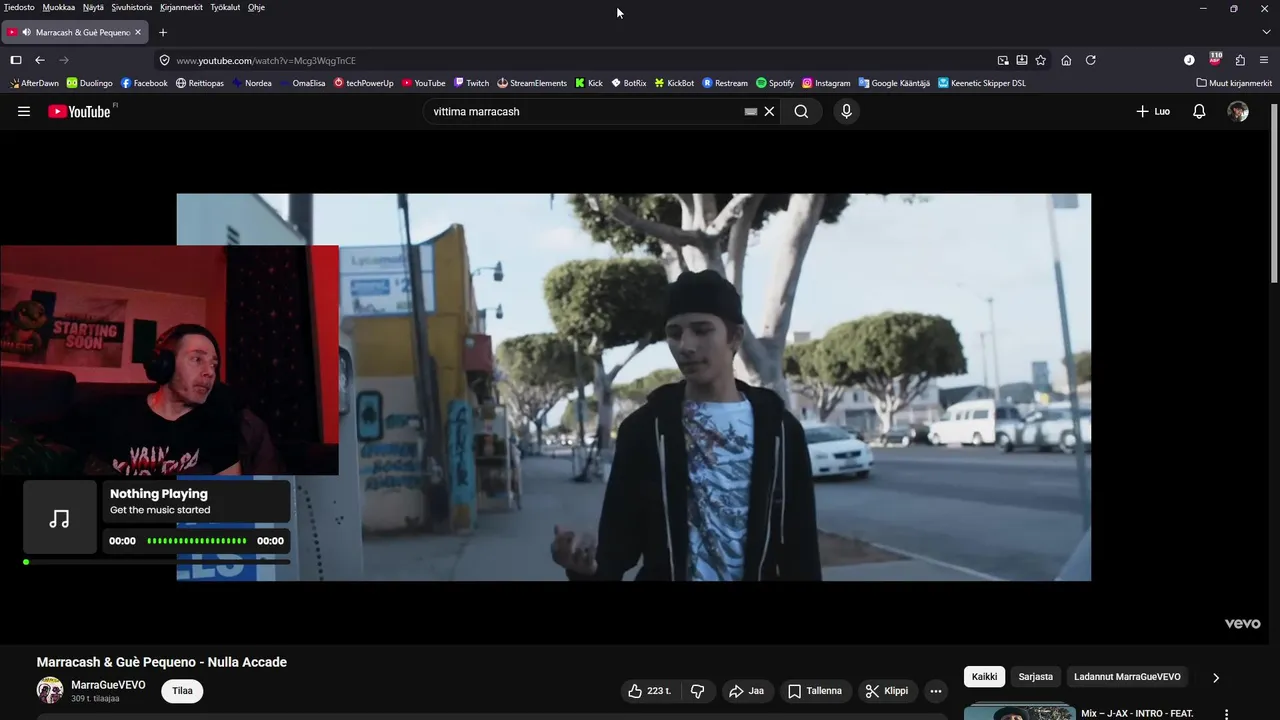Open a new browser tab

coord(163,32)
